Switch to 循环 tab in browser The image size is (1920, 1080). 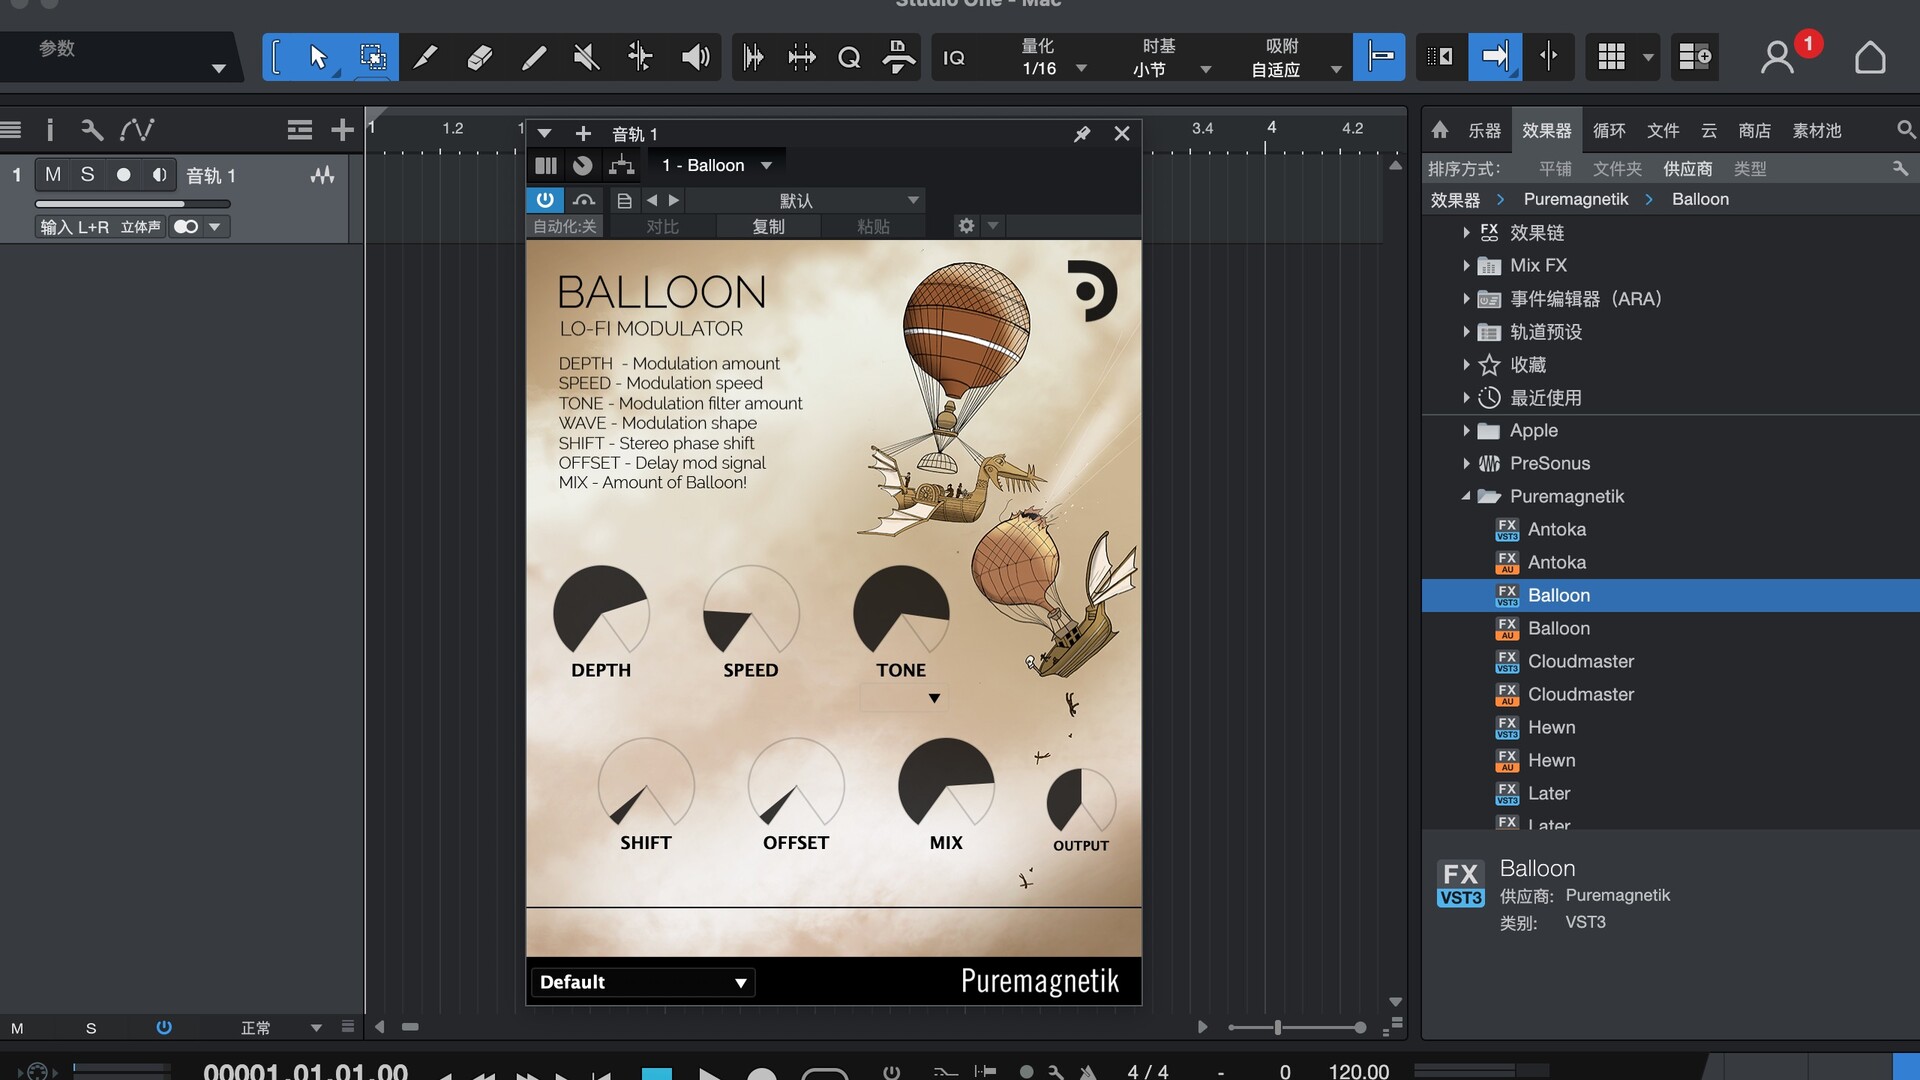1609,130
